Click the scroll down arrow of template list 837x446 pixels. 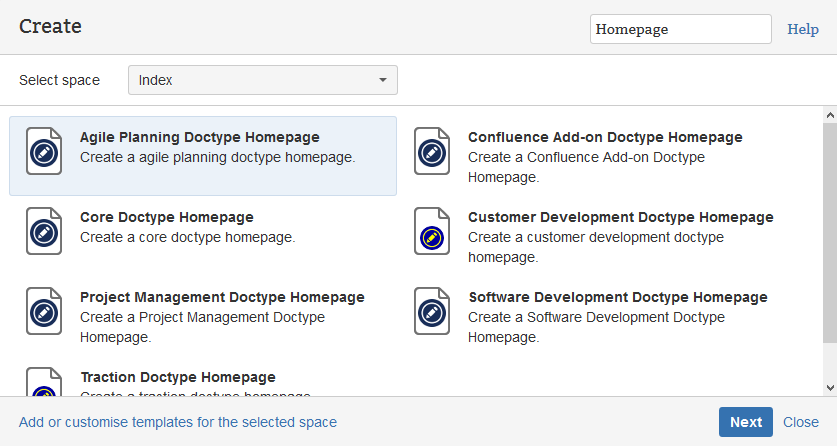829,387
